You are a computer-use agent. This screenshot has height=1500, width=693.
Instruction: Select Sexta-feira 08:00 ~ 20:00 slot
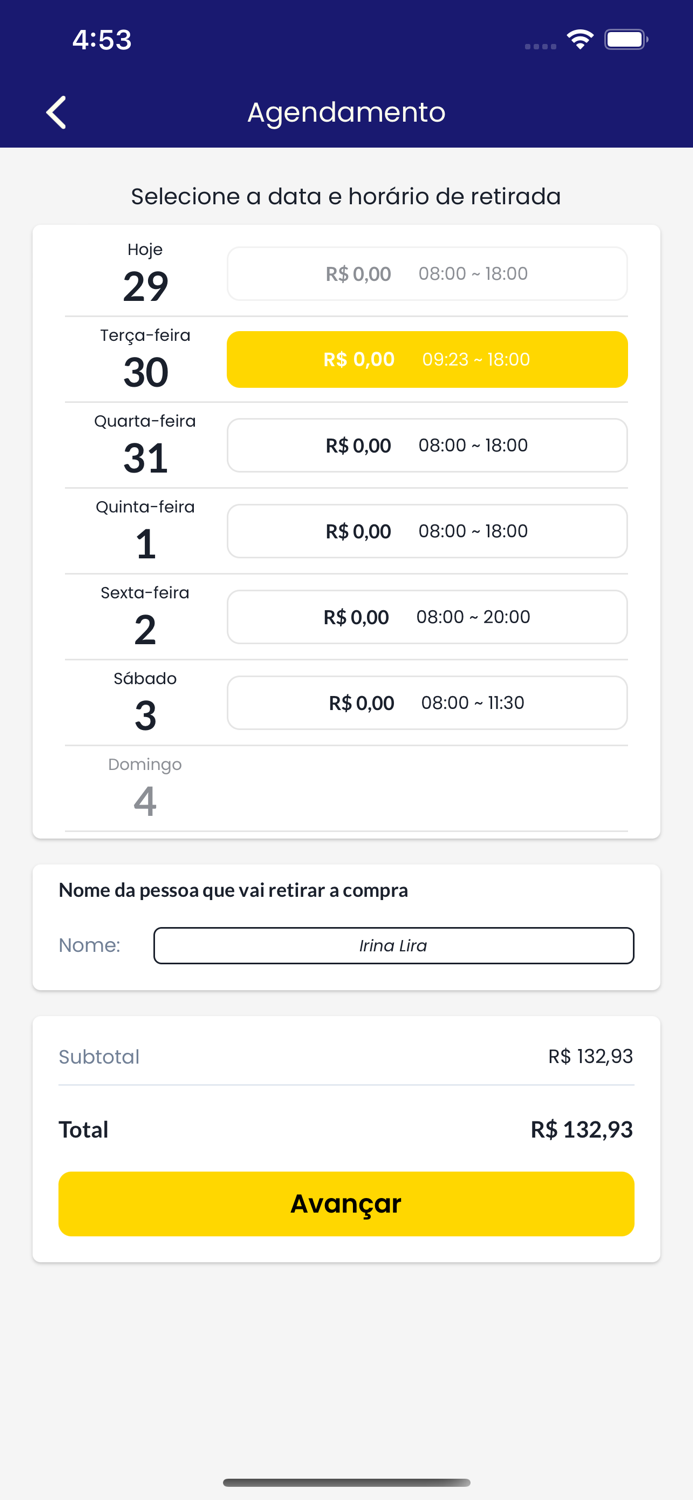coord(427,618)
